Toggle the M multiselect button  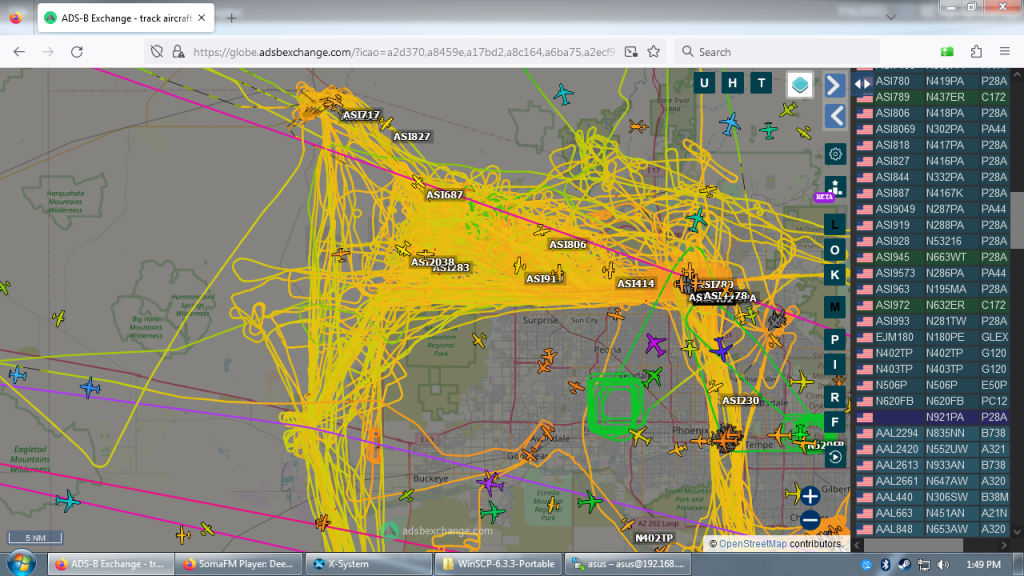pos(835,307)
